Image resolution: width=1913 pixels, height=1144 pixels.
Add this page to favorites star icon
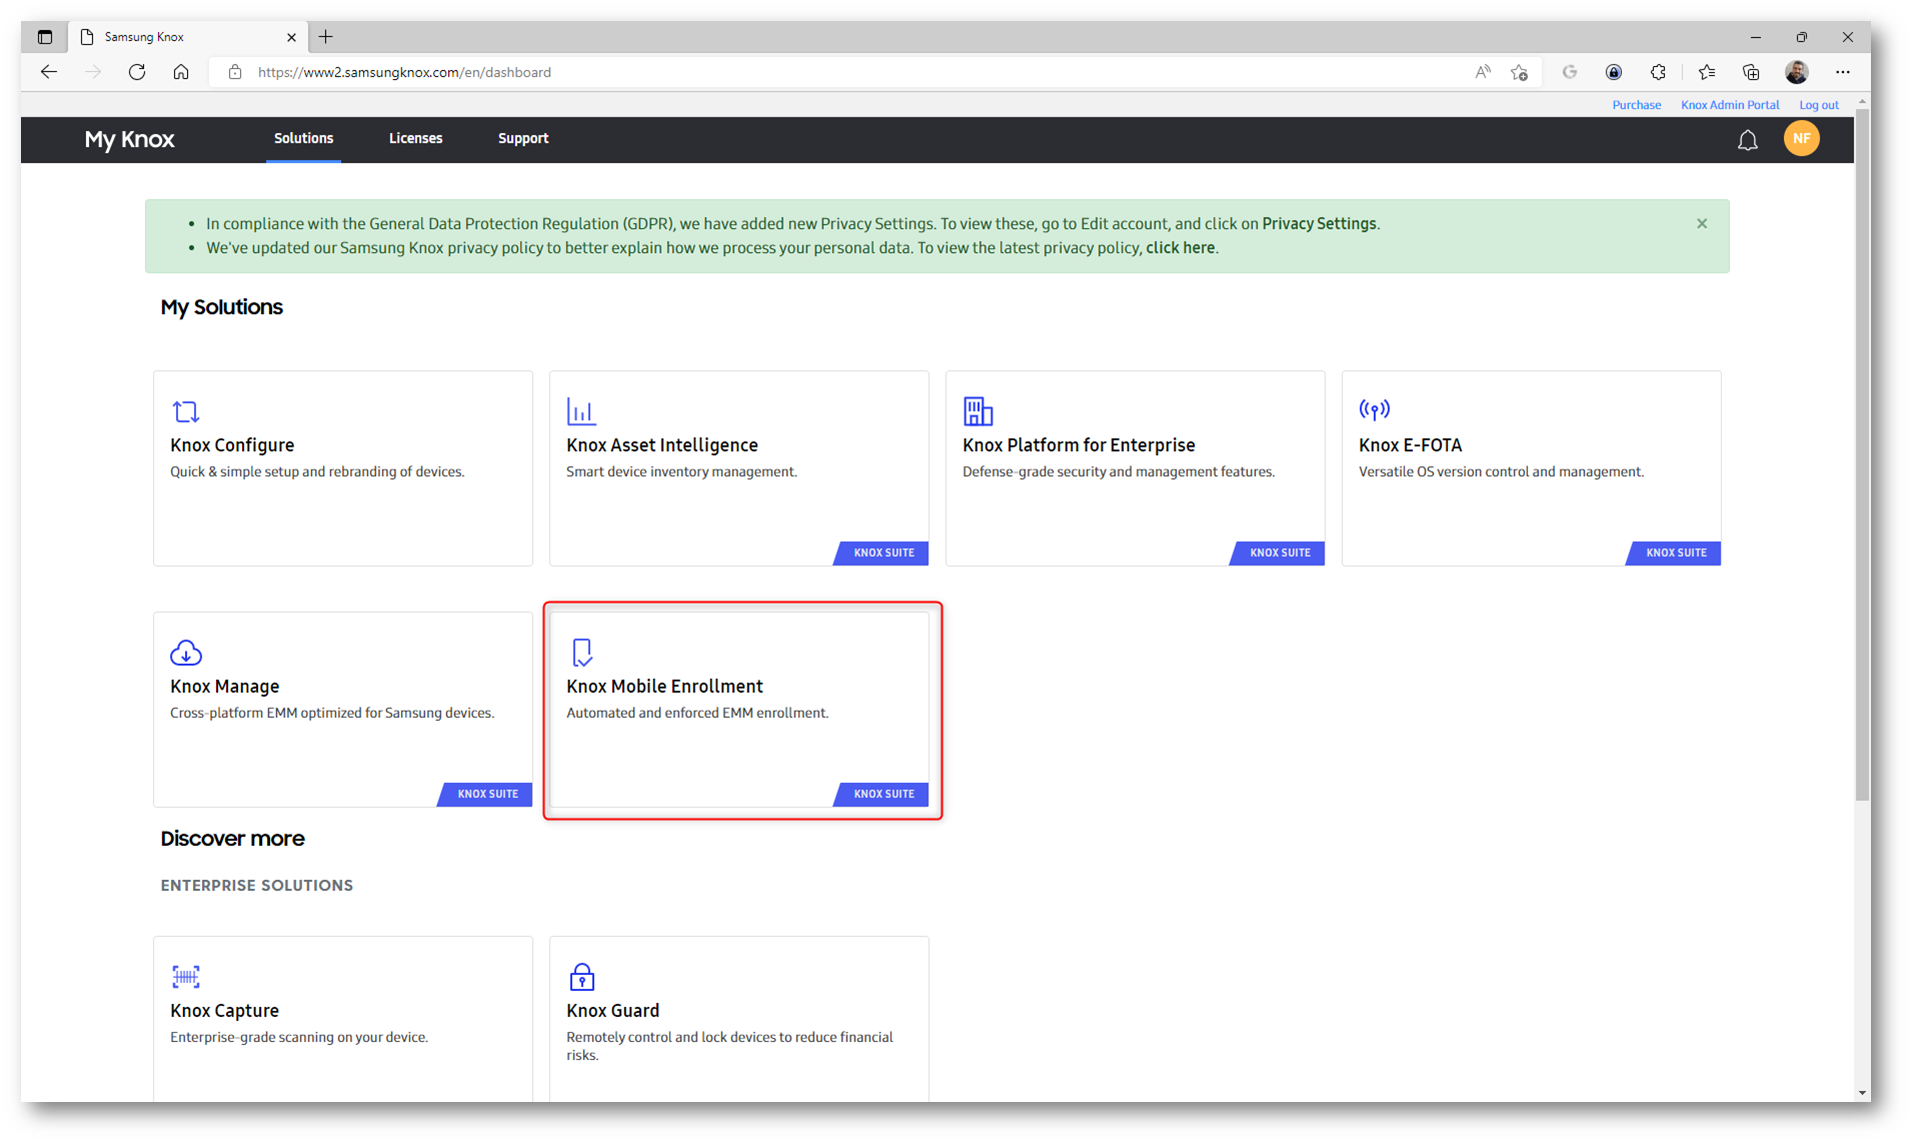(1519, 72)
